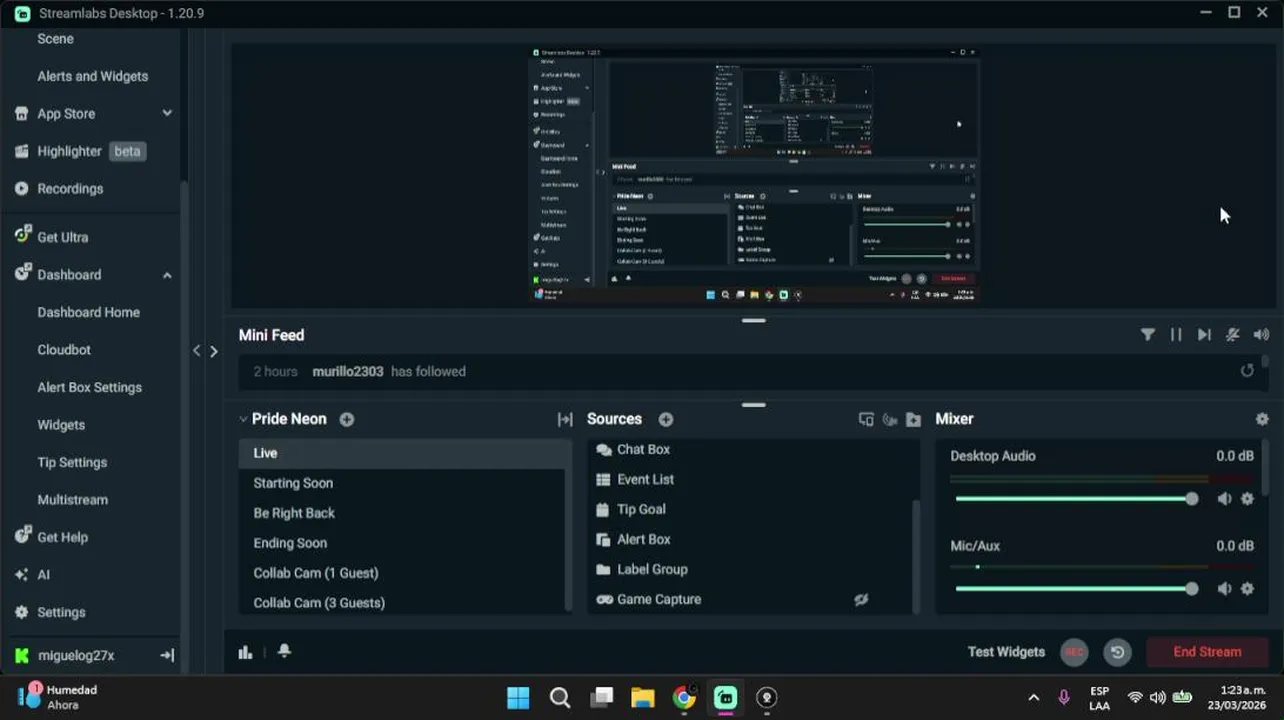Refresh the Mini Feed list
This screenshot has width=1284, height=720.
coord(1247,371)
